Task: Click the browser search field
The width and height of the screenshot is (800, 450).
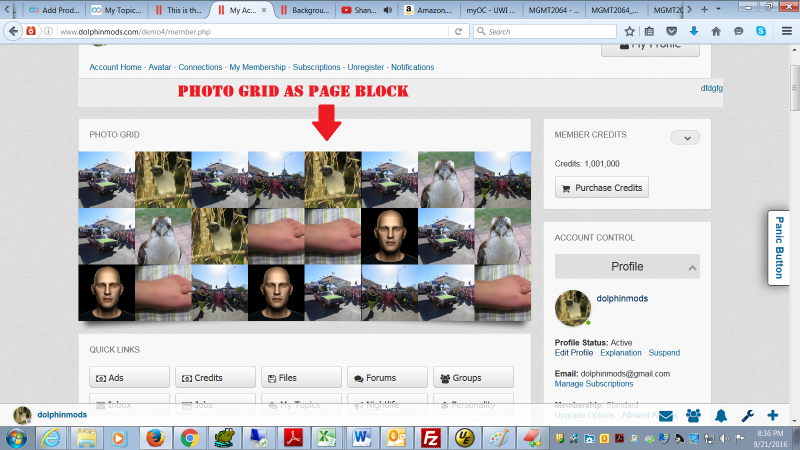Action: click(545, 32)
